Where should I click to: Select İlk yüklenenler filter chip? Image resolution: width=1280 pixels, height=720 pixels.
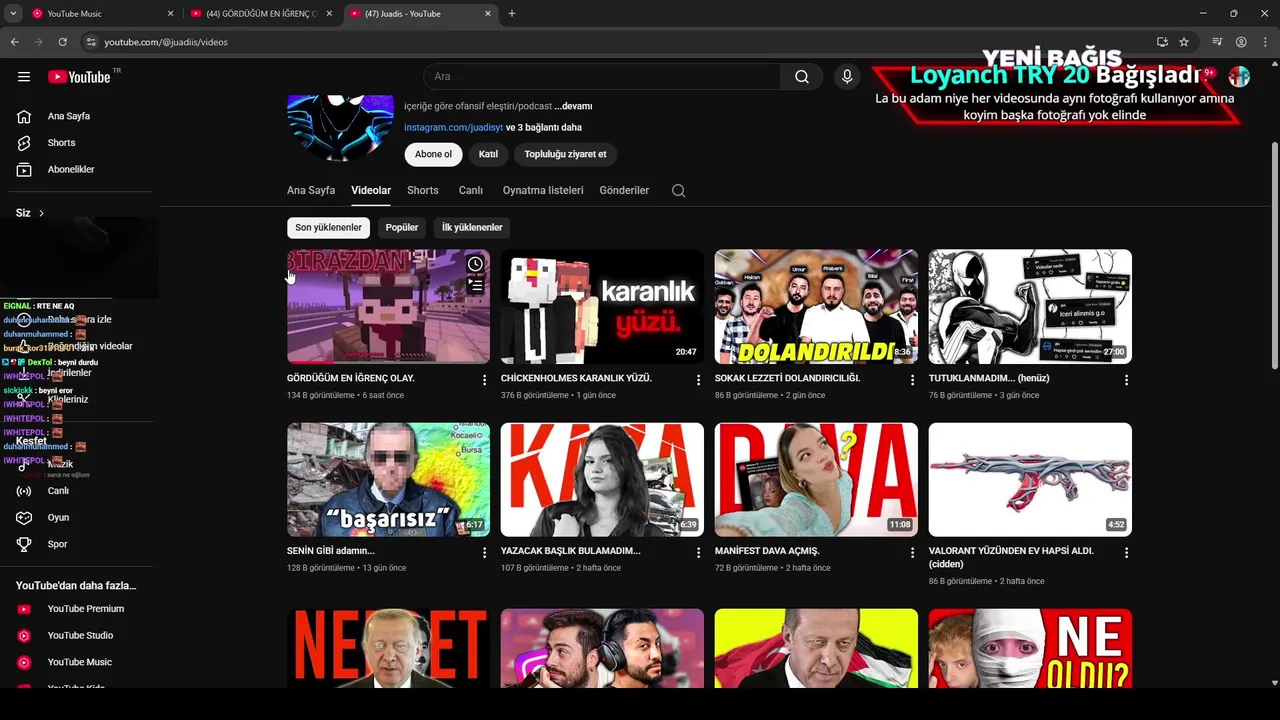click(472, 228)
